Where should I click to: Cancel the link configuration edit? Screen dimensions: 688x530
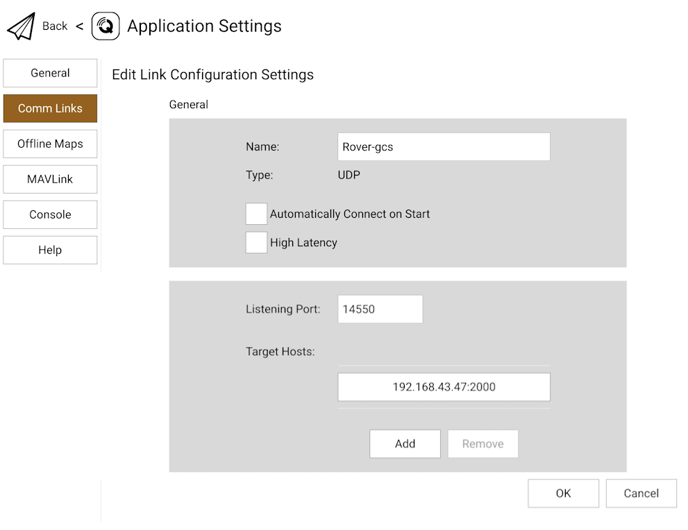tap(641, 493)
